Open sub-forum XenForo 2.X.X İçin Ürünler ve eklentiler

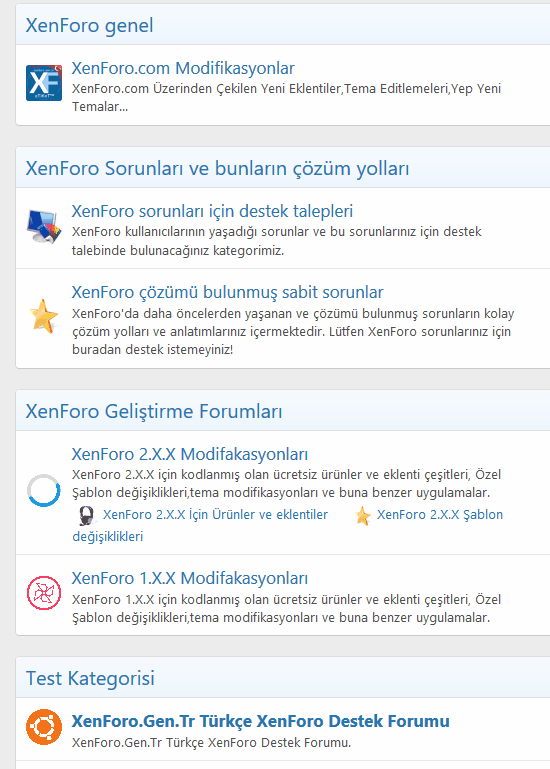pos(215,514)
